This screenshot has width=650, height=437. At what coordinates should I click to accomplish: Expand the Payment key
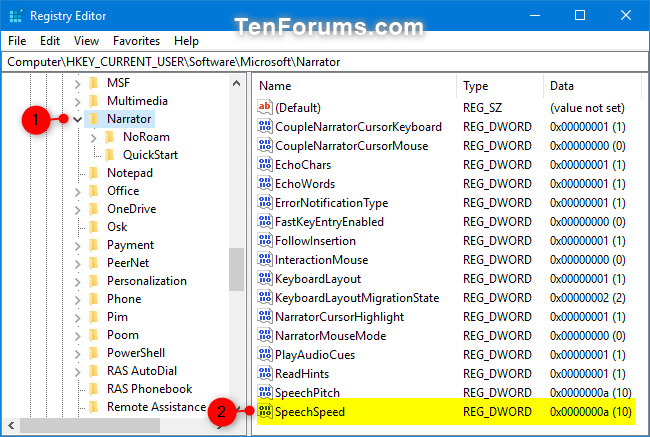pyautogui.click(x=78, y=246)
